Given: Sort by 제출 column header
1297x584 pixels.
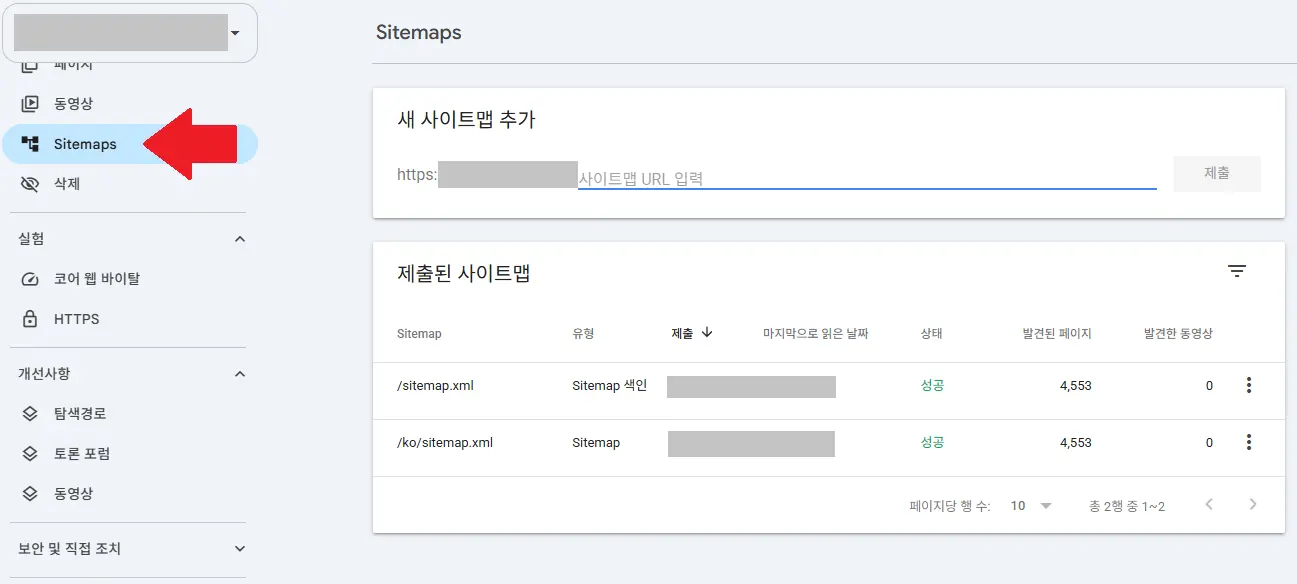Looking at the screenshot, I should tap(692, 333).
